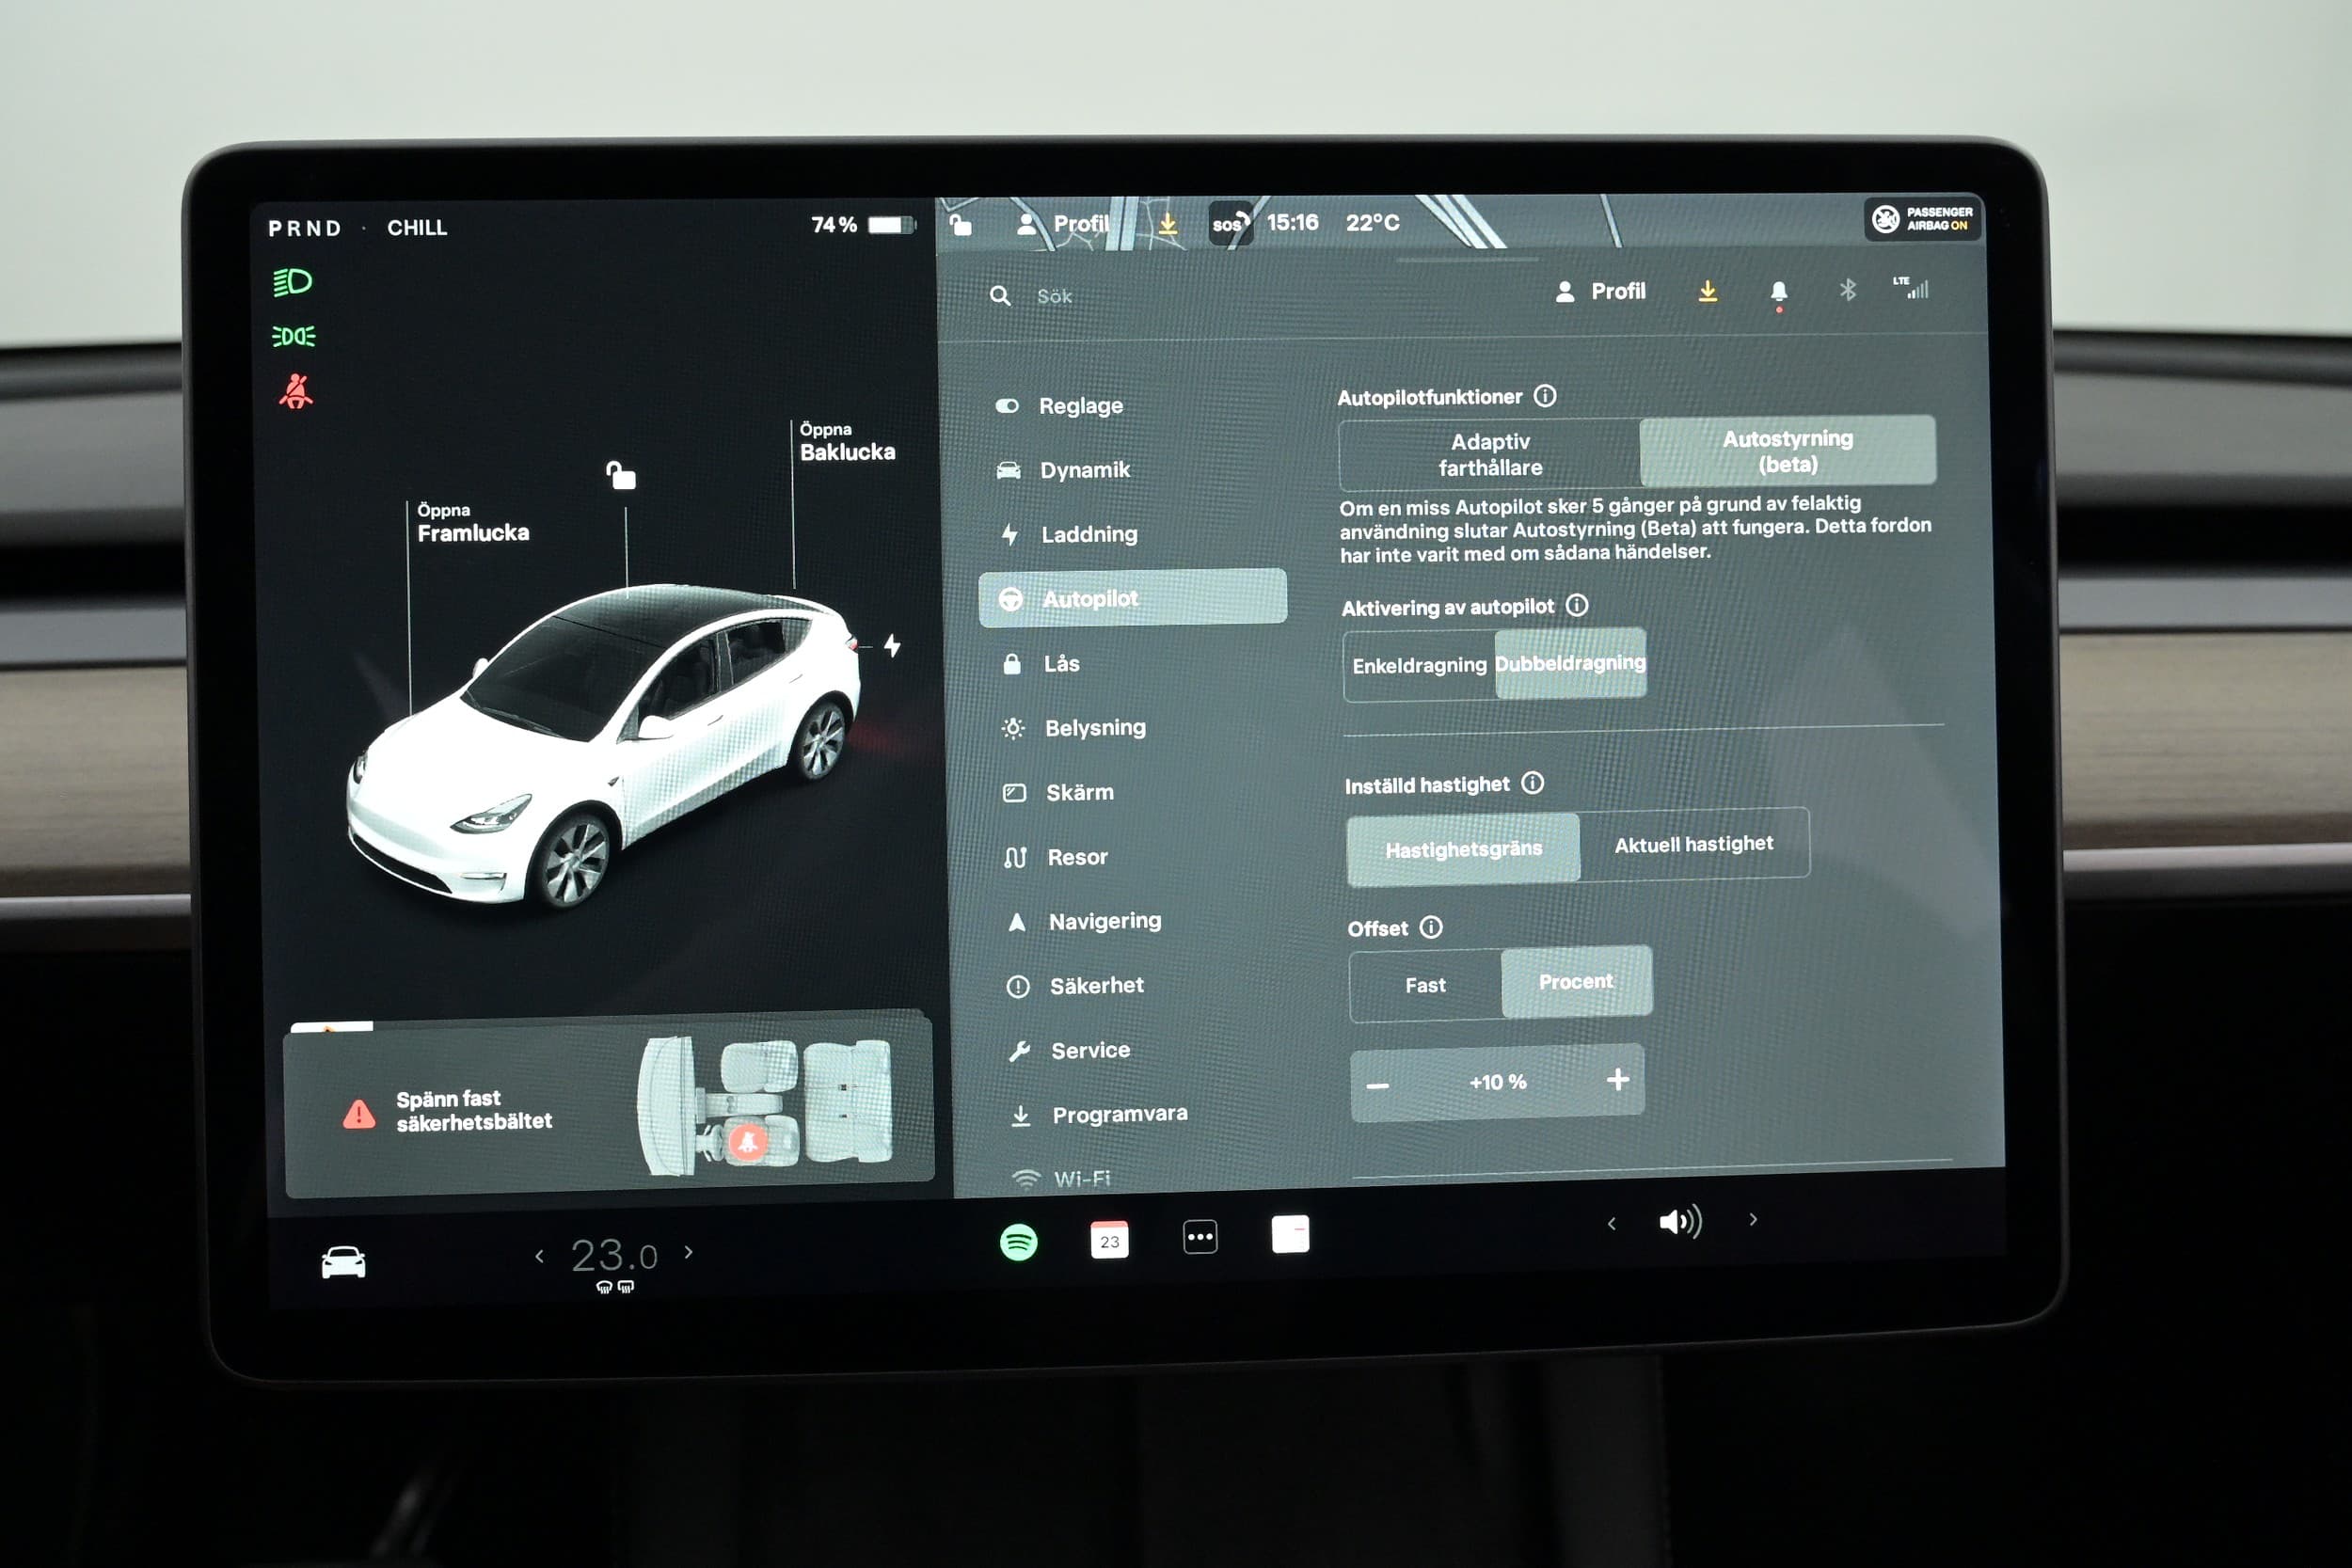Select Fast offset type
2352x1568 pixels.
coord(1425,985)
